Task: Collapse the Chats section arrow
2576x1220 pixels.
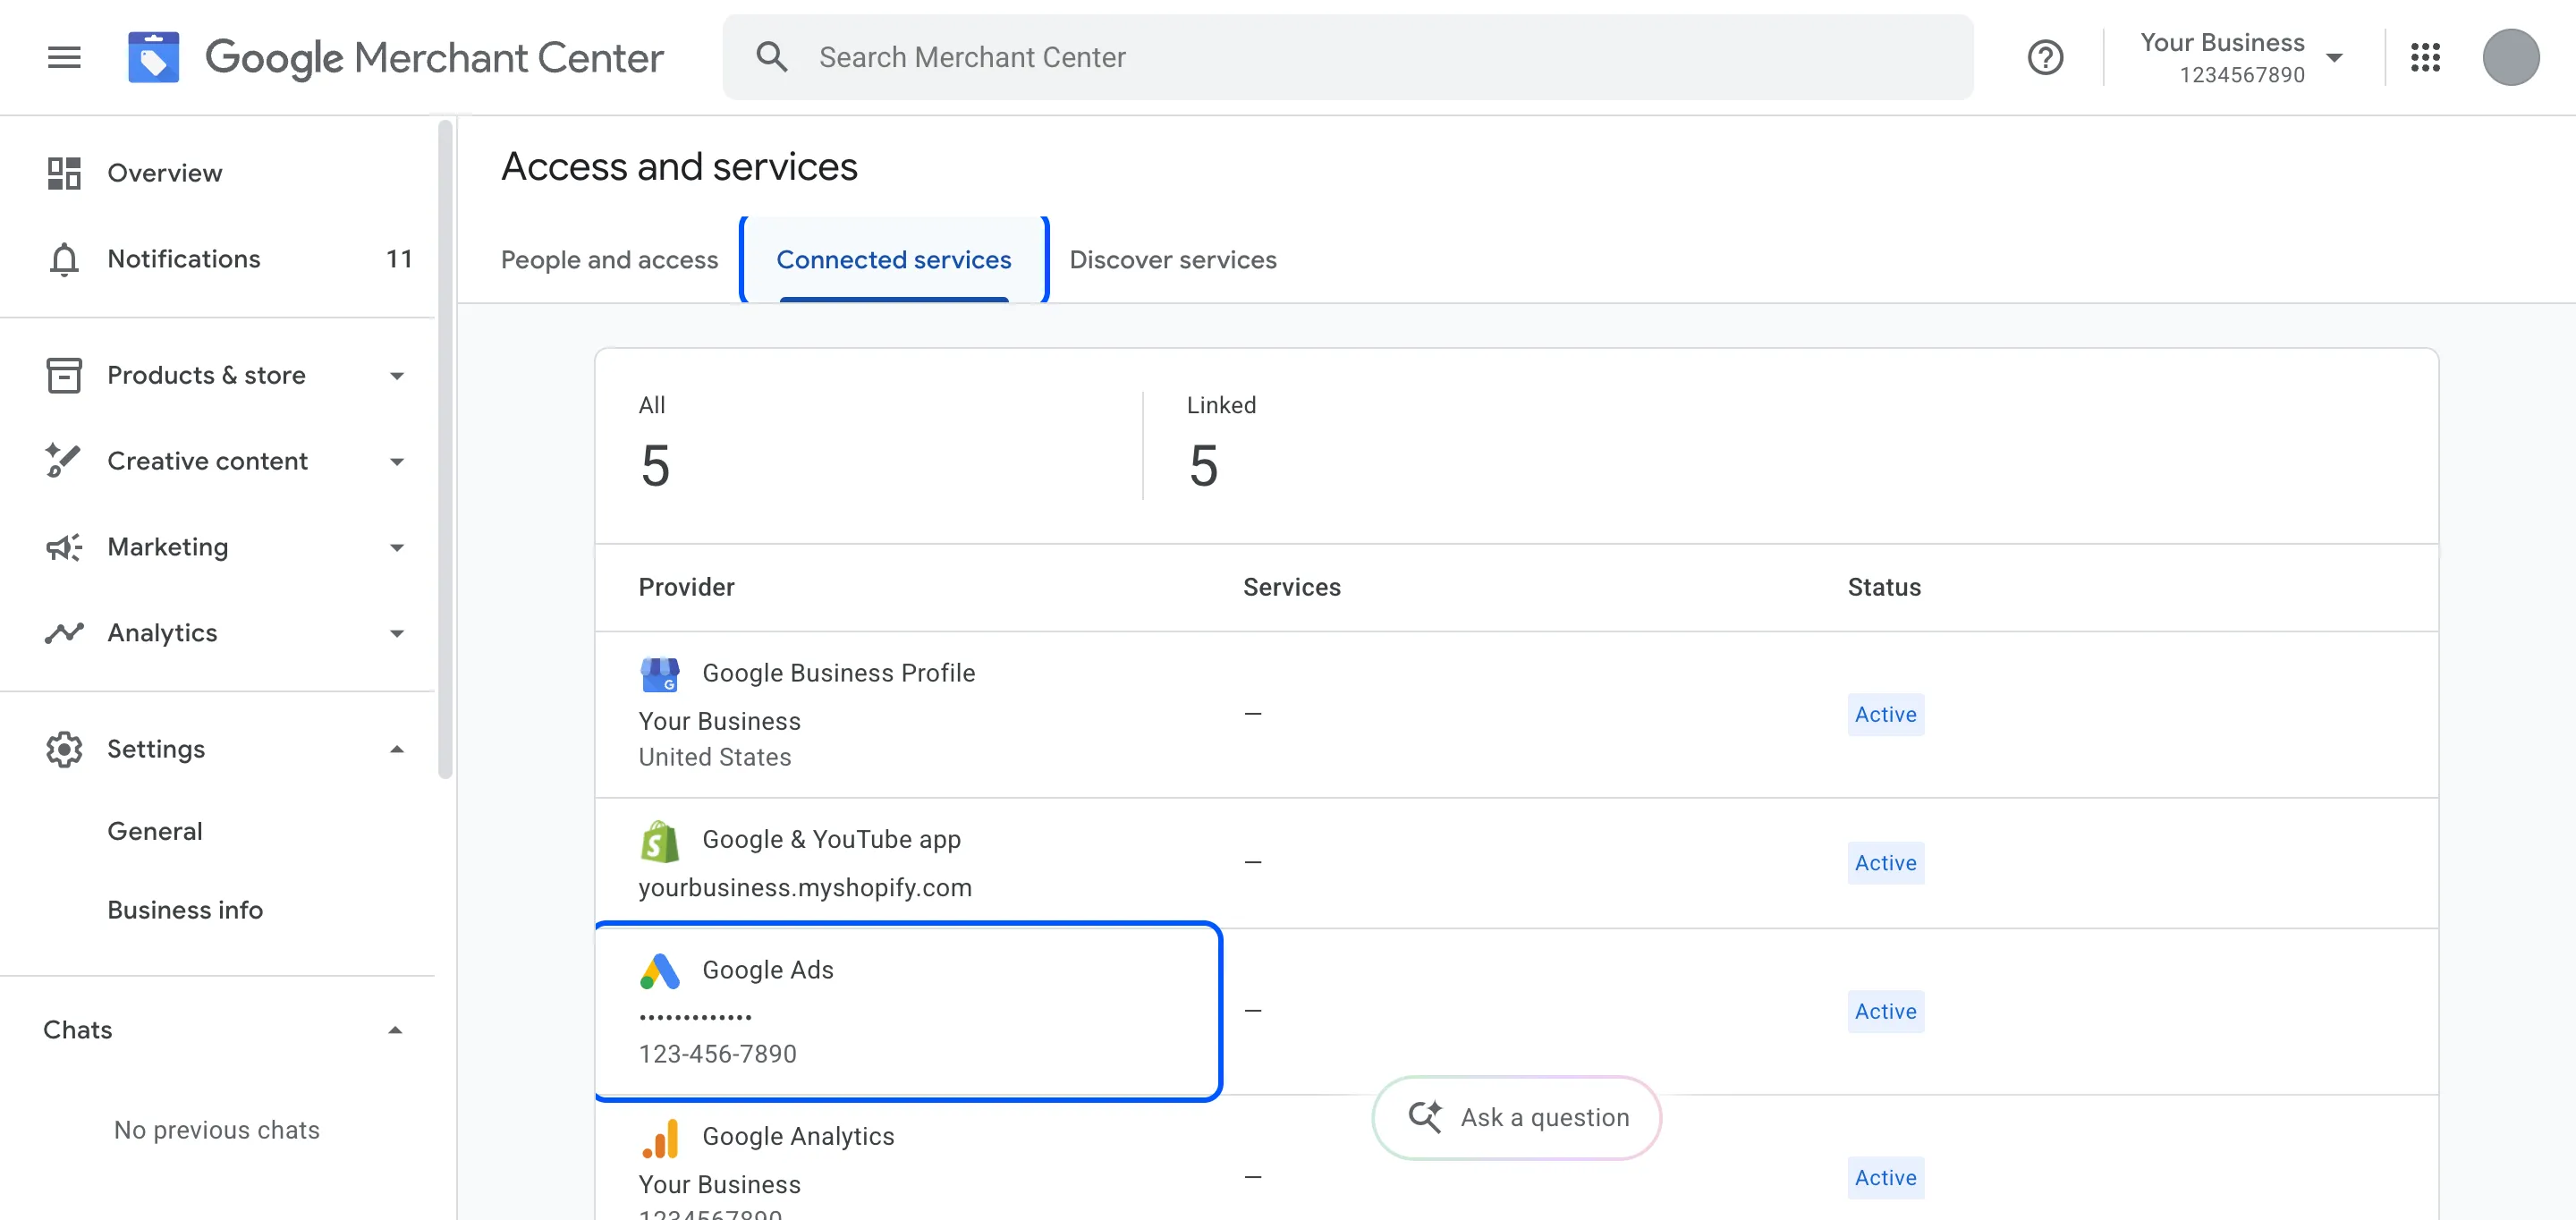Action: [x=396, y=1030]
